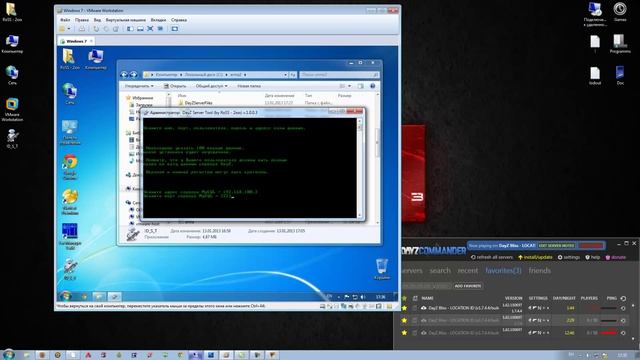
Task: Click VMware show library sidebar toolbar icon
Action: pyautogui.click(x=130, y=29)
